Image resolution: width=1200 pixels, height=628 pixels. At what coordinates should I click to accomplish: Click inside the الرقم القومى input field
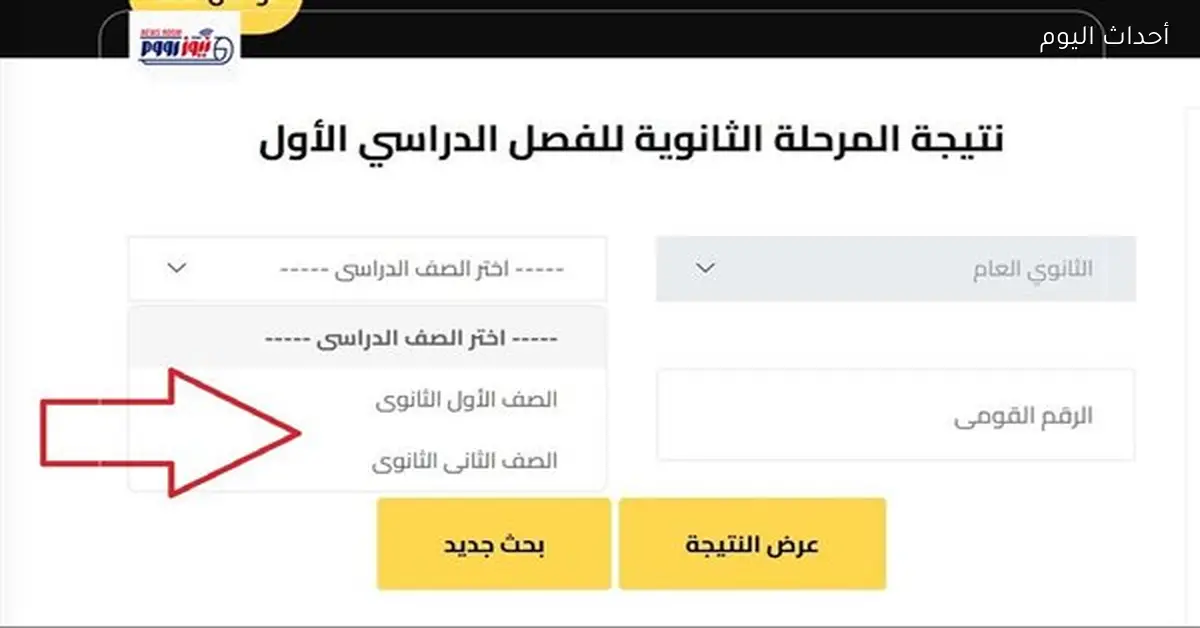[x=895, y=415]
